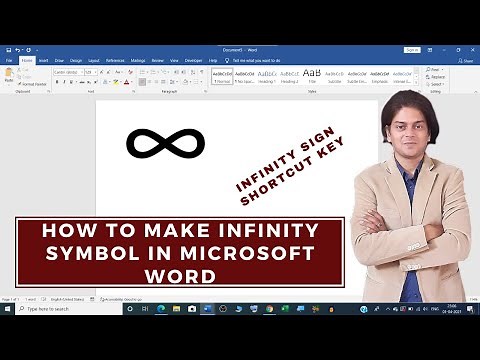Align text left
The height and width of the screenshot is (360, 480).
[142, 82]
